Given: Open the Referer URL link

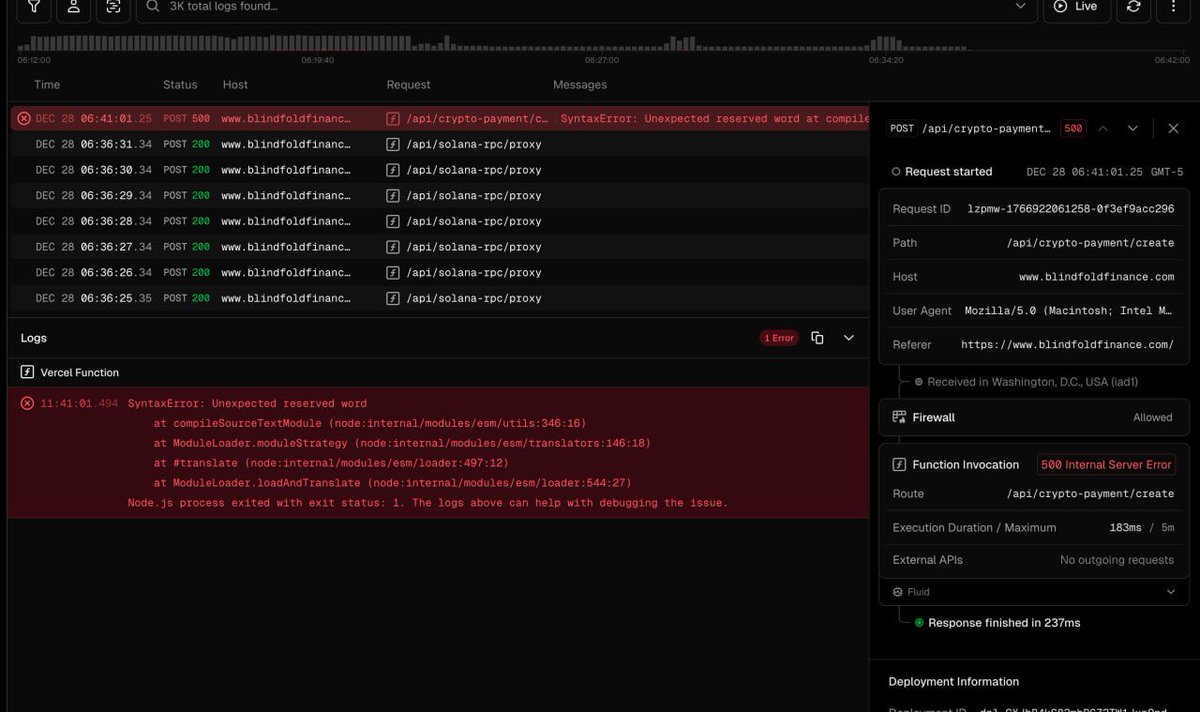Looking at the screenshot, I should [1068, 345].
